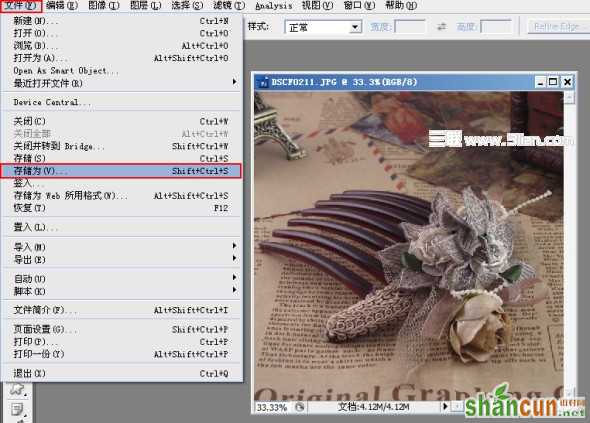Click the 宽度 input field
The width and height of the screenshot is (590, 423).
click(410, 27)
